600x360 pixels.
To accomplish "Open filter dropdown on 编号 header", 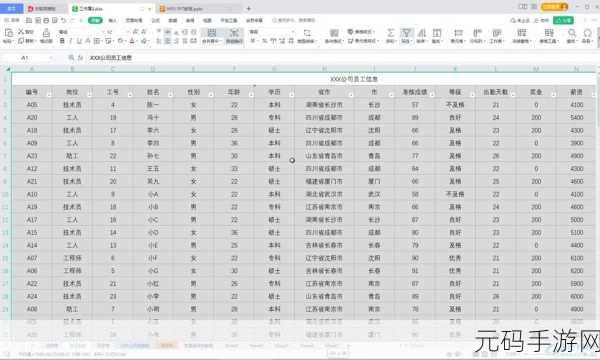I will (x=49, y=94).
